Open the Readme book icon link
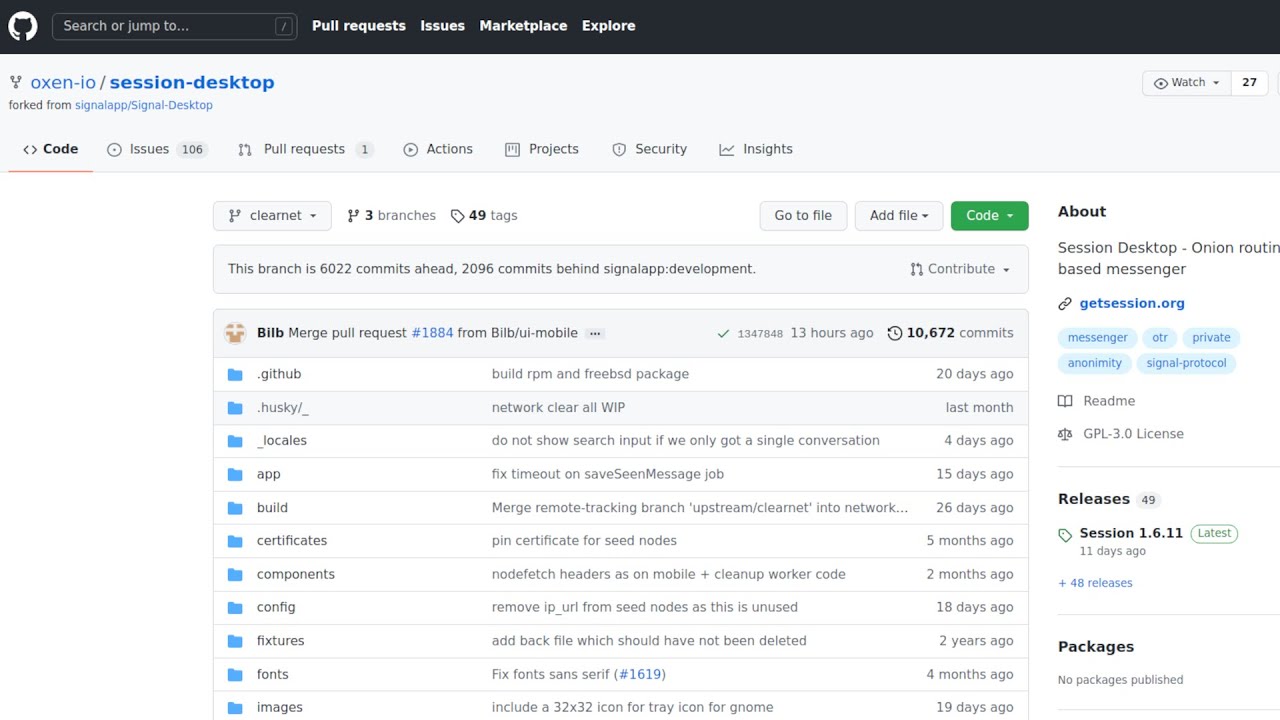This screenshot has height=720, width=1280. tap(1065, 401)
